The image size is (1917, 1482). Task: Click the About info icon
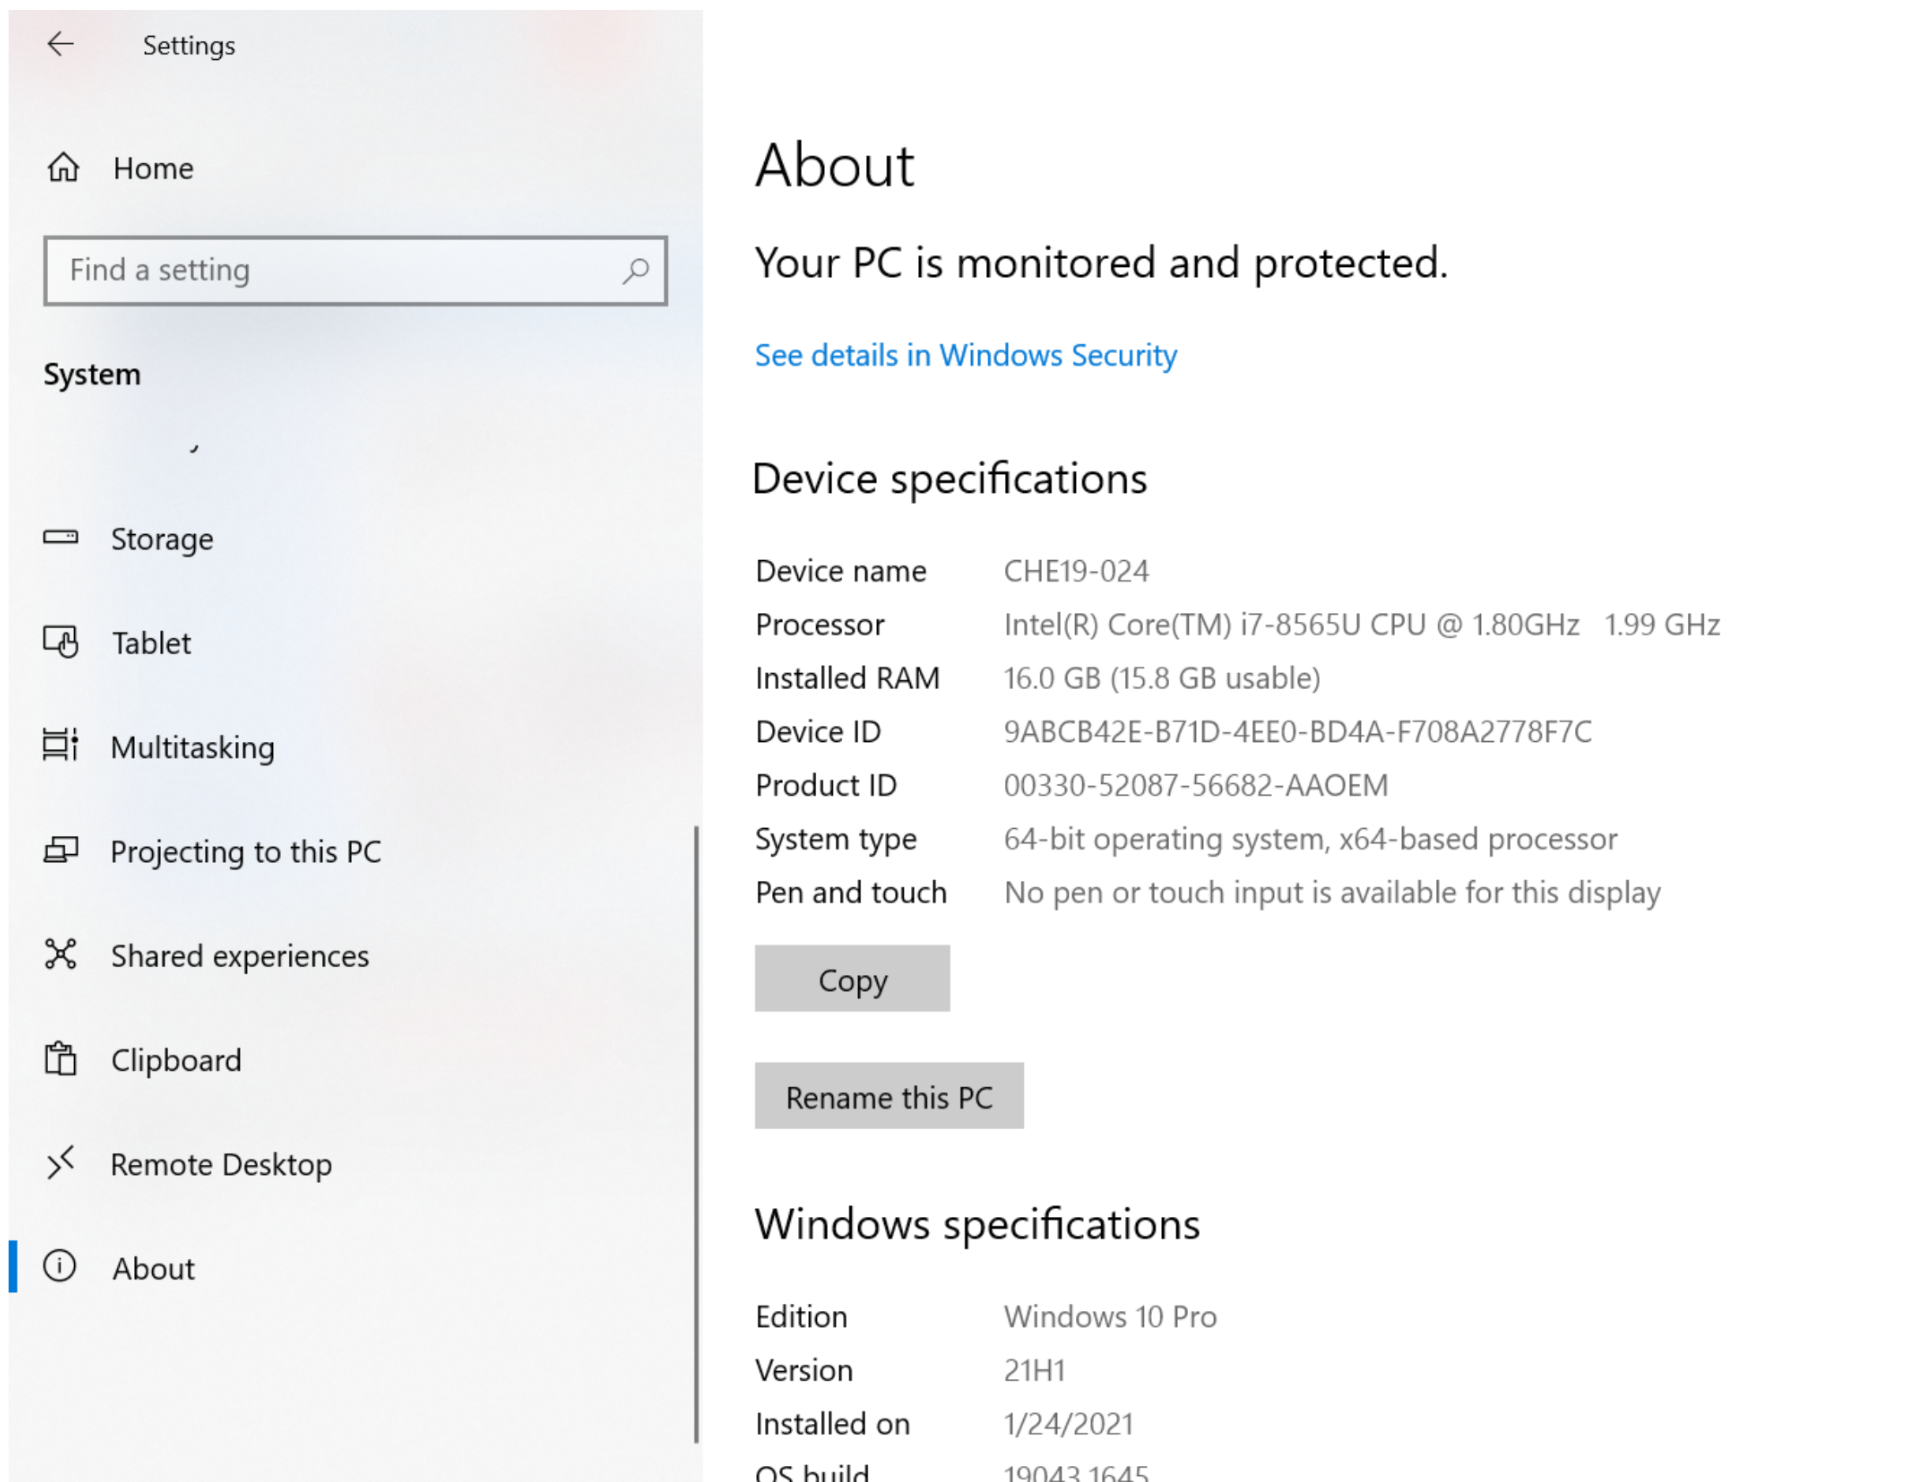coord(60,1266)
